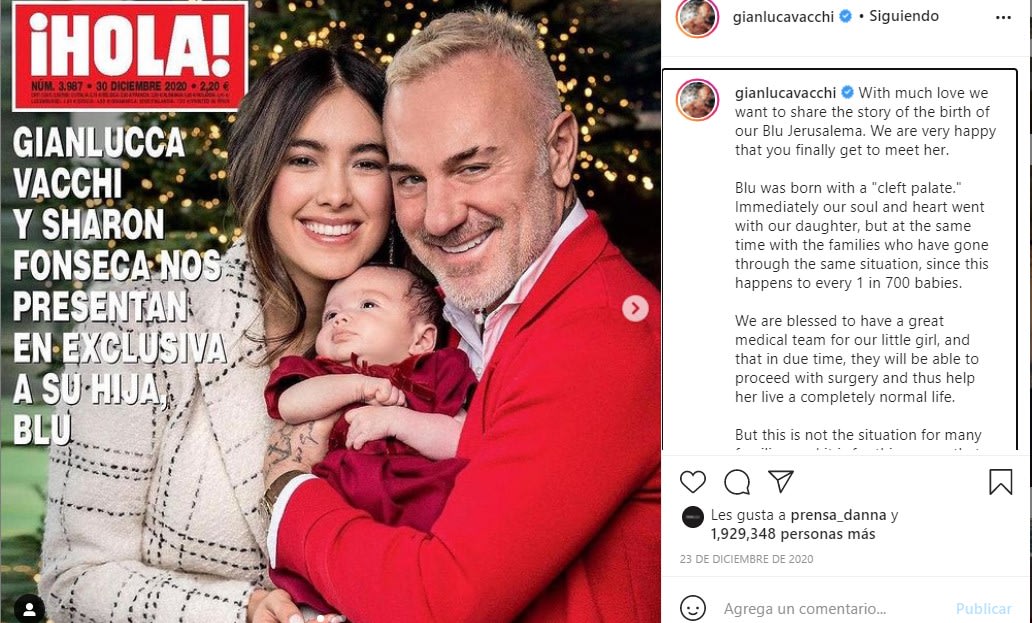1032x623 pixels.
Task: View tagged people icon on photo
Action: (x=30, y=608)
